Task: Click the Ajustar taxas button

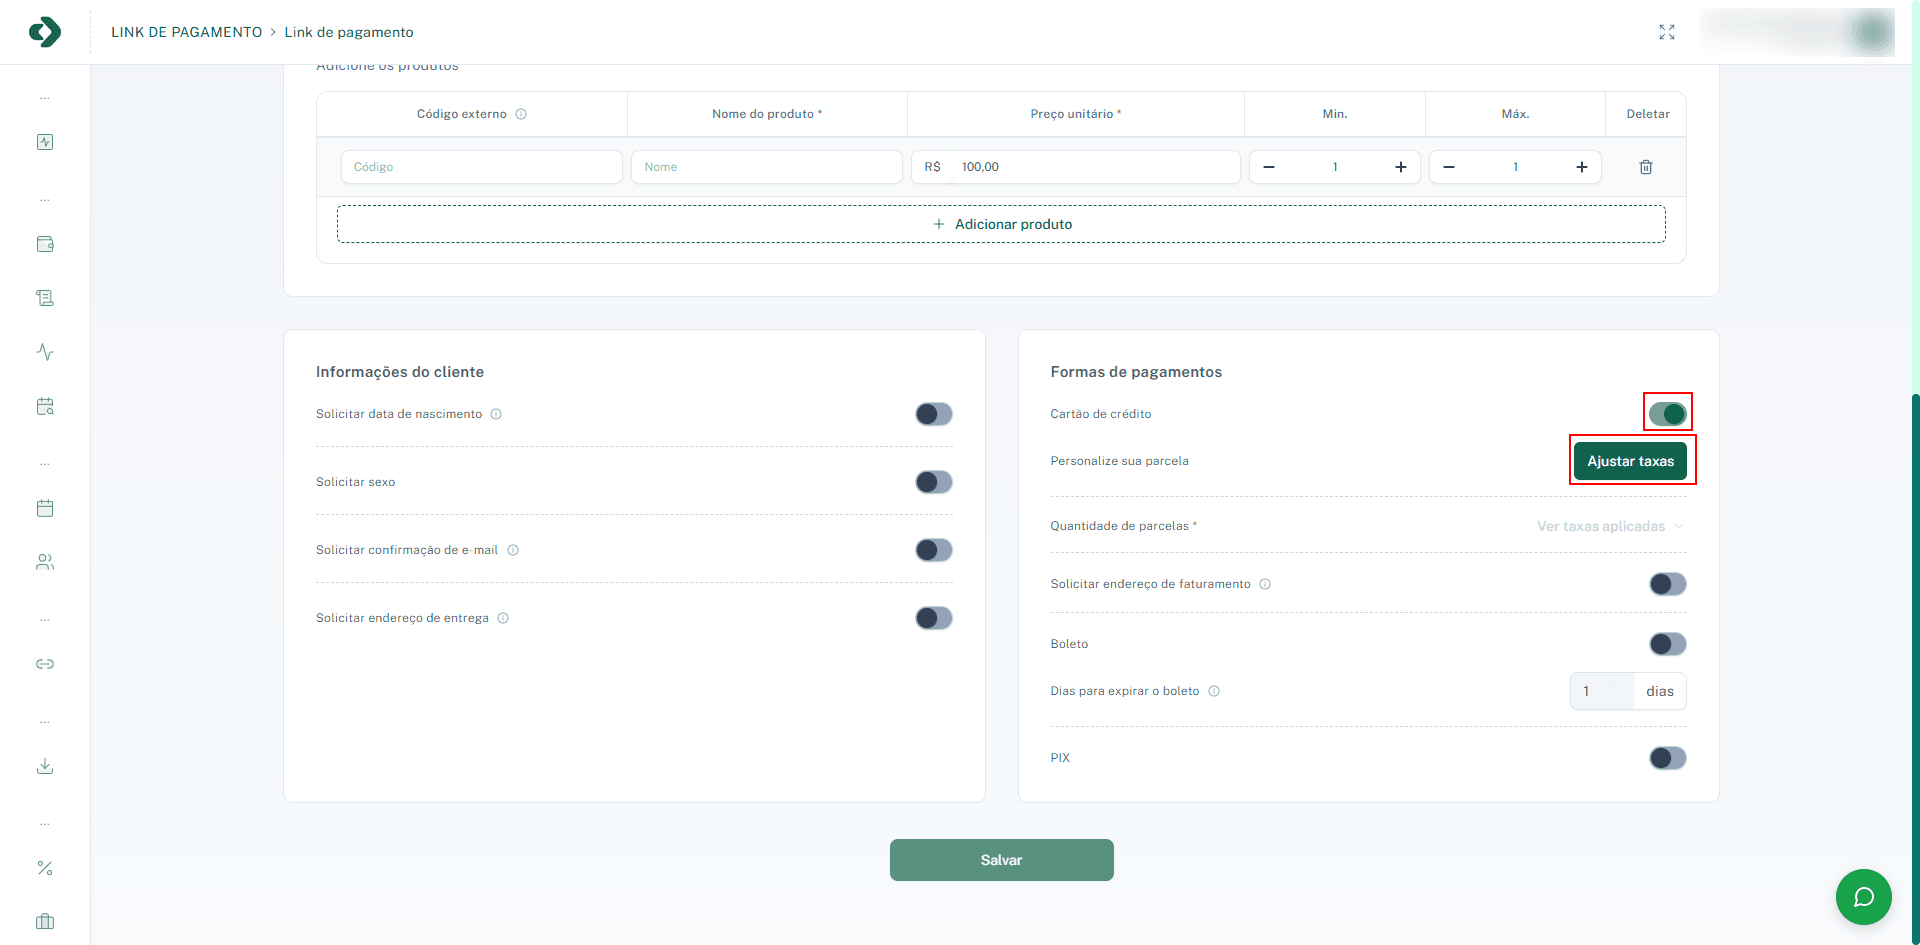Action: [1630, 461]
